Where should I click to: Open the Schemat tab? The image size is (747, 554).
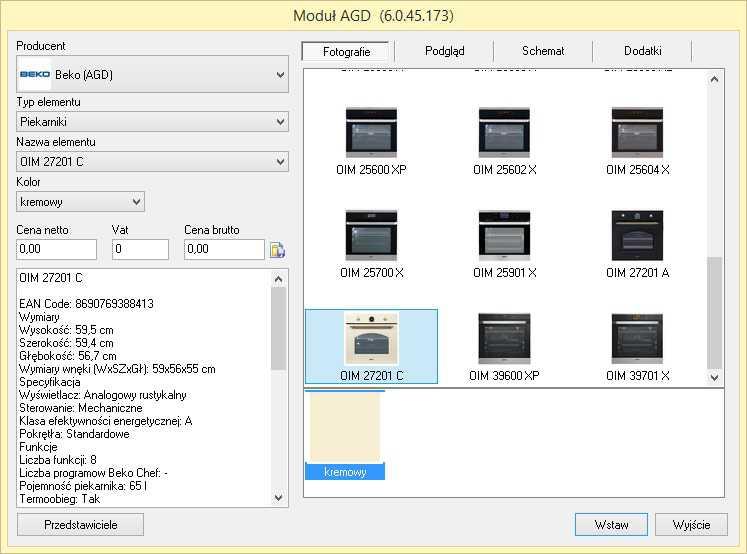543,50
